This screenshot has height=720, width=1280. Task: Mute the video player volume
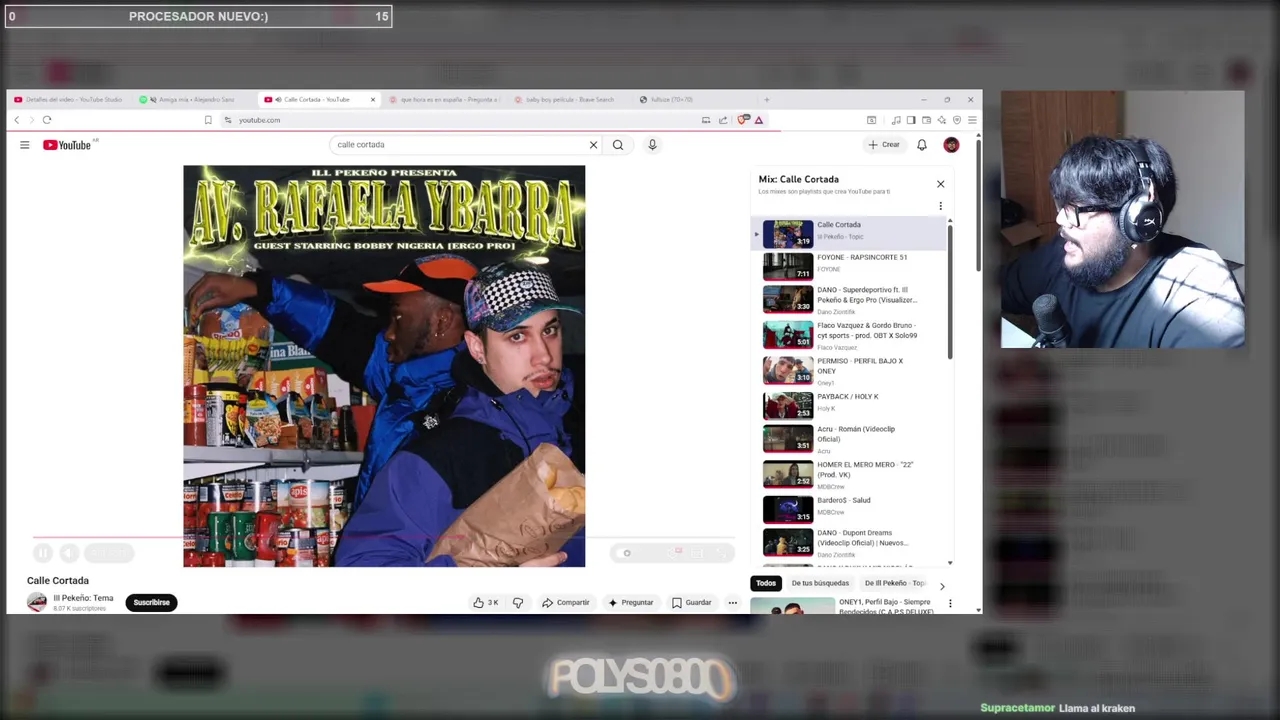(x=69, y=553)
